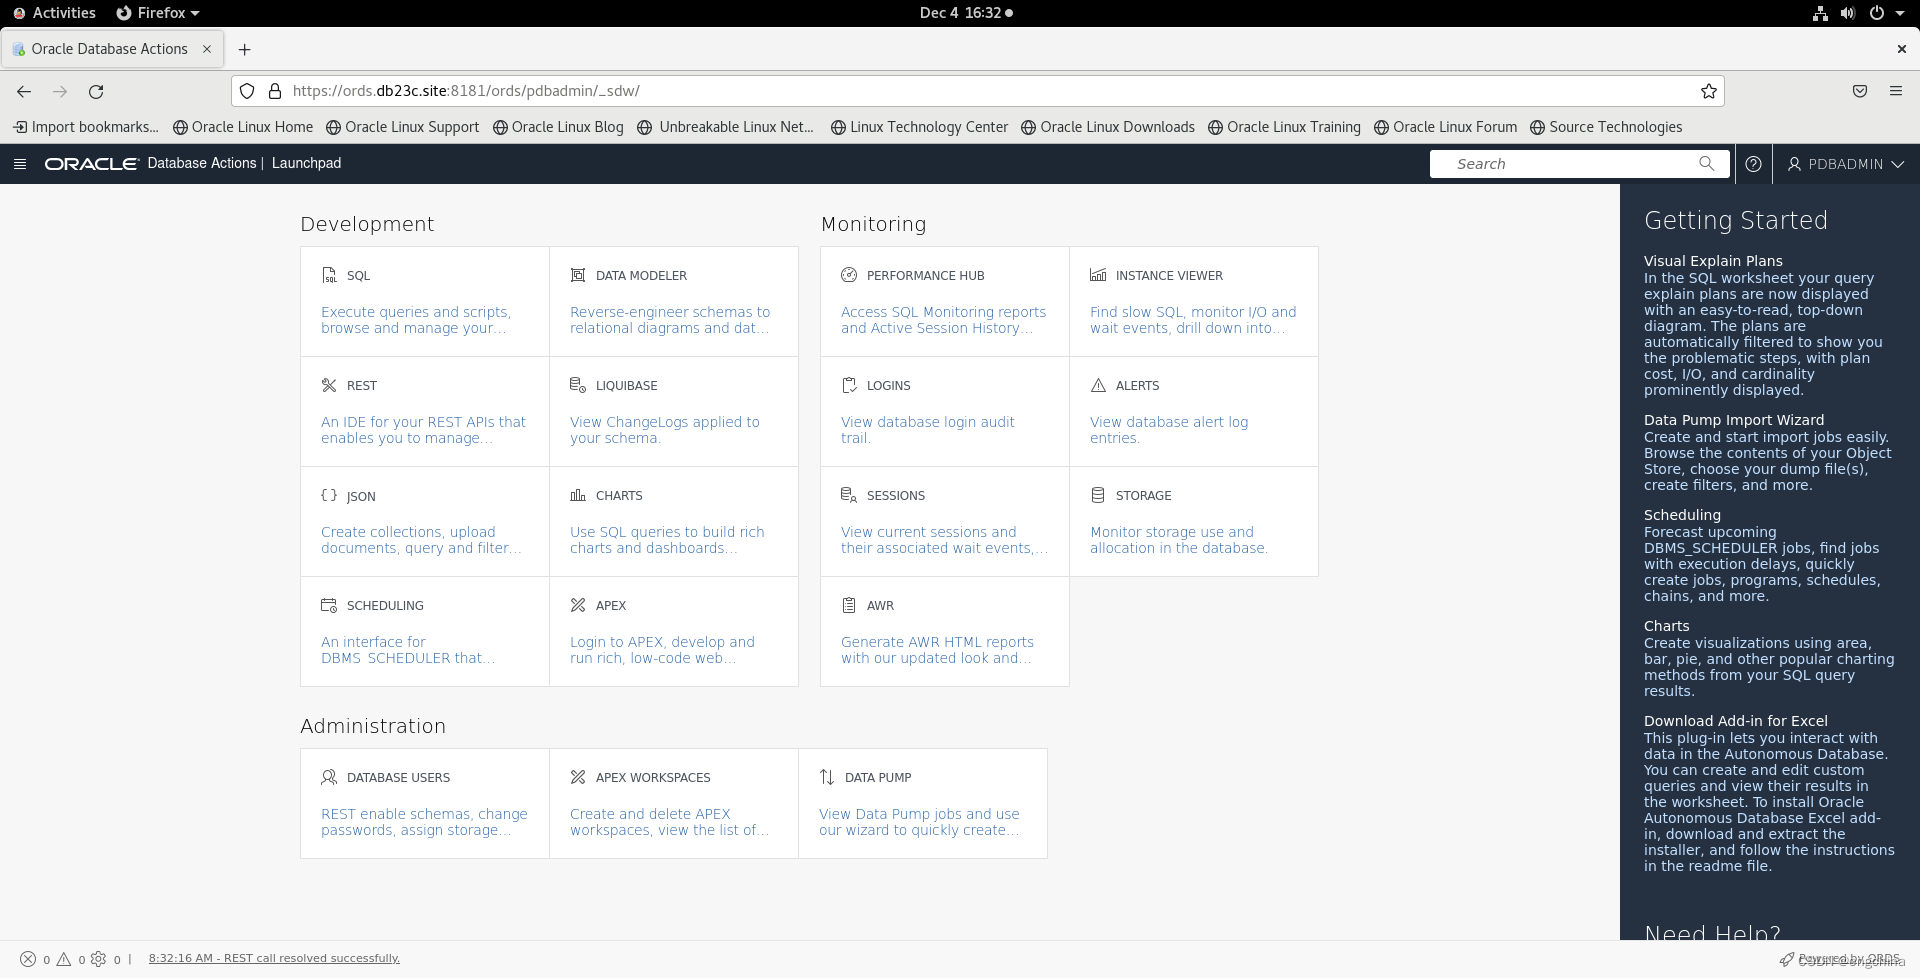Follow the Oracle Linux Blog bookmark

557,127
